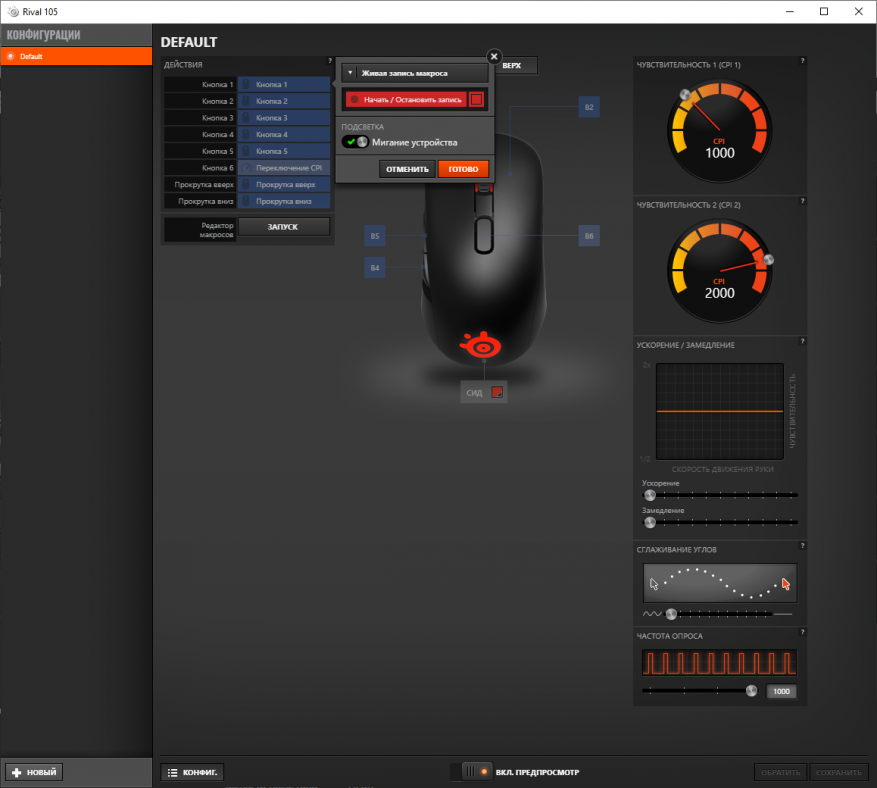Click the polling rate 1000 value field
877x788 pixels.
[x=781, y=691]
